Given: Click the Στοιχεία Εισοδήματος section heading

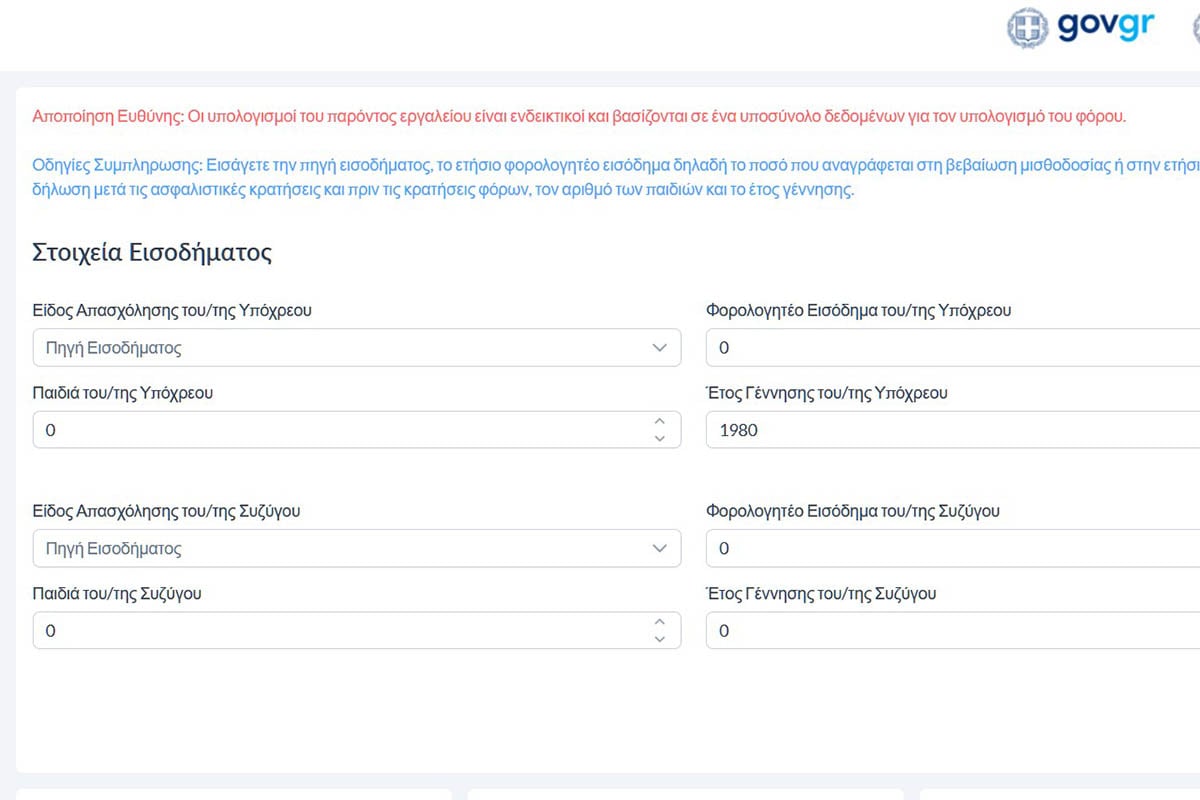Looking at the screenshot, I should [x=152, y=252].
